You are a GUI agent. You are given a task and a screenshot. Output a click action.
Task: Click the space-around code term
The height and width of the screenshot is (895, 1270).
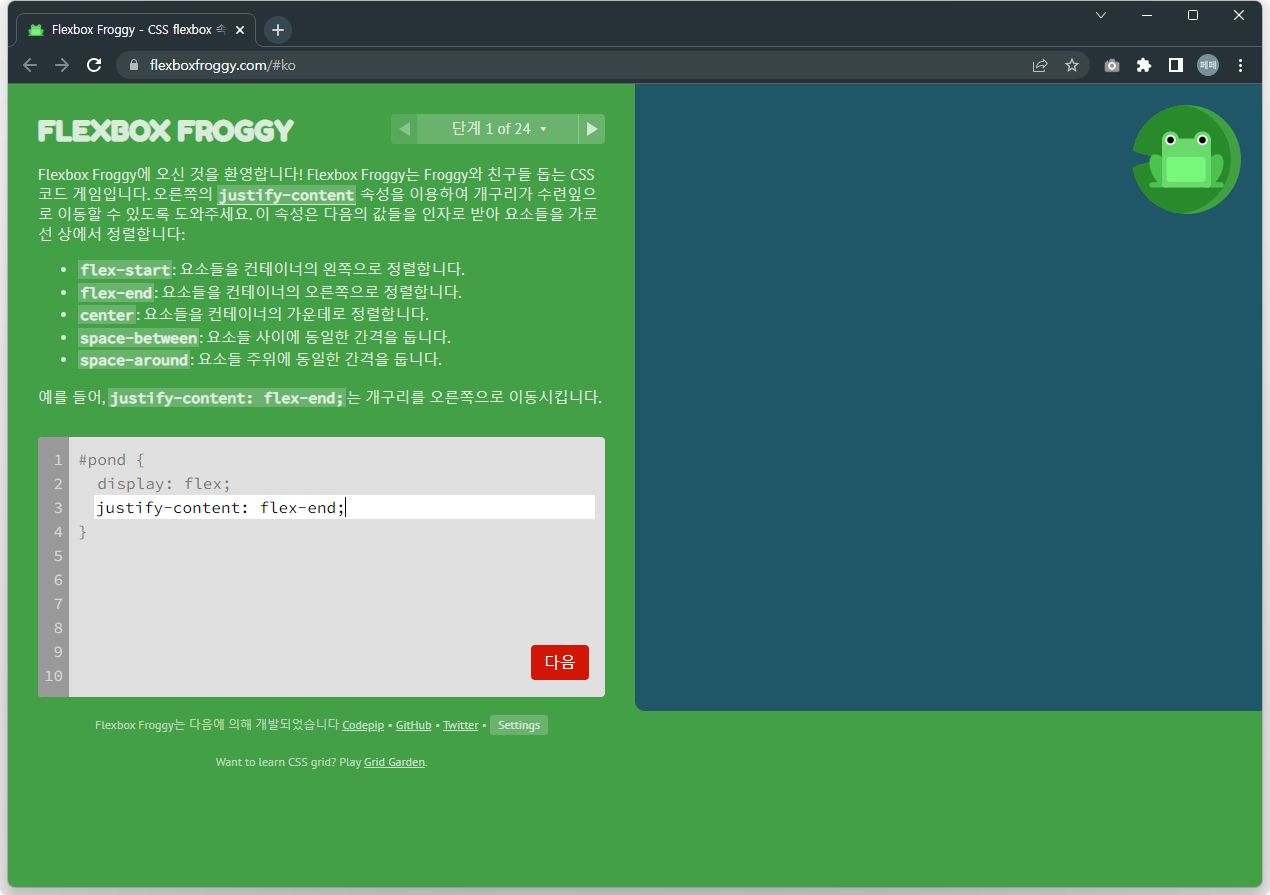[x=134, y=360]
